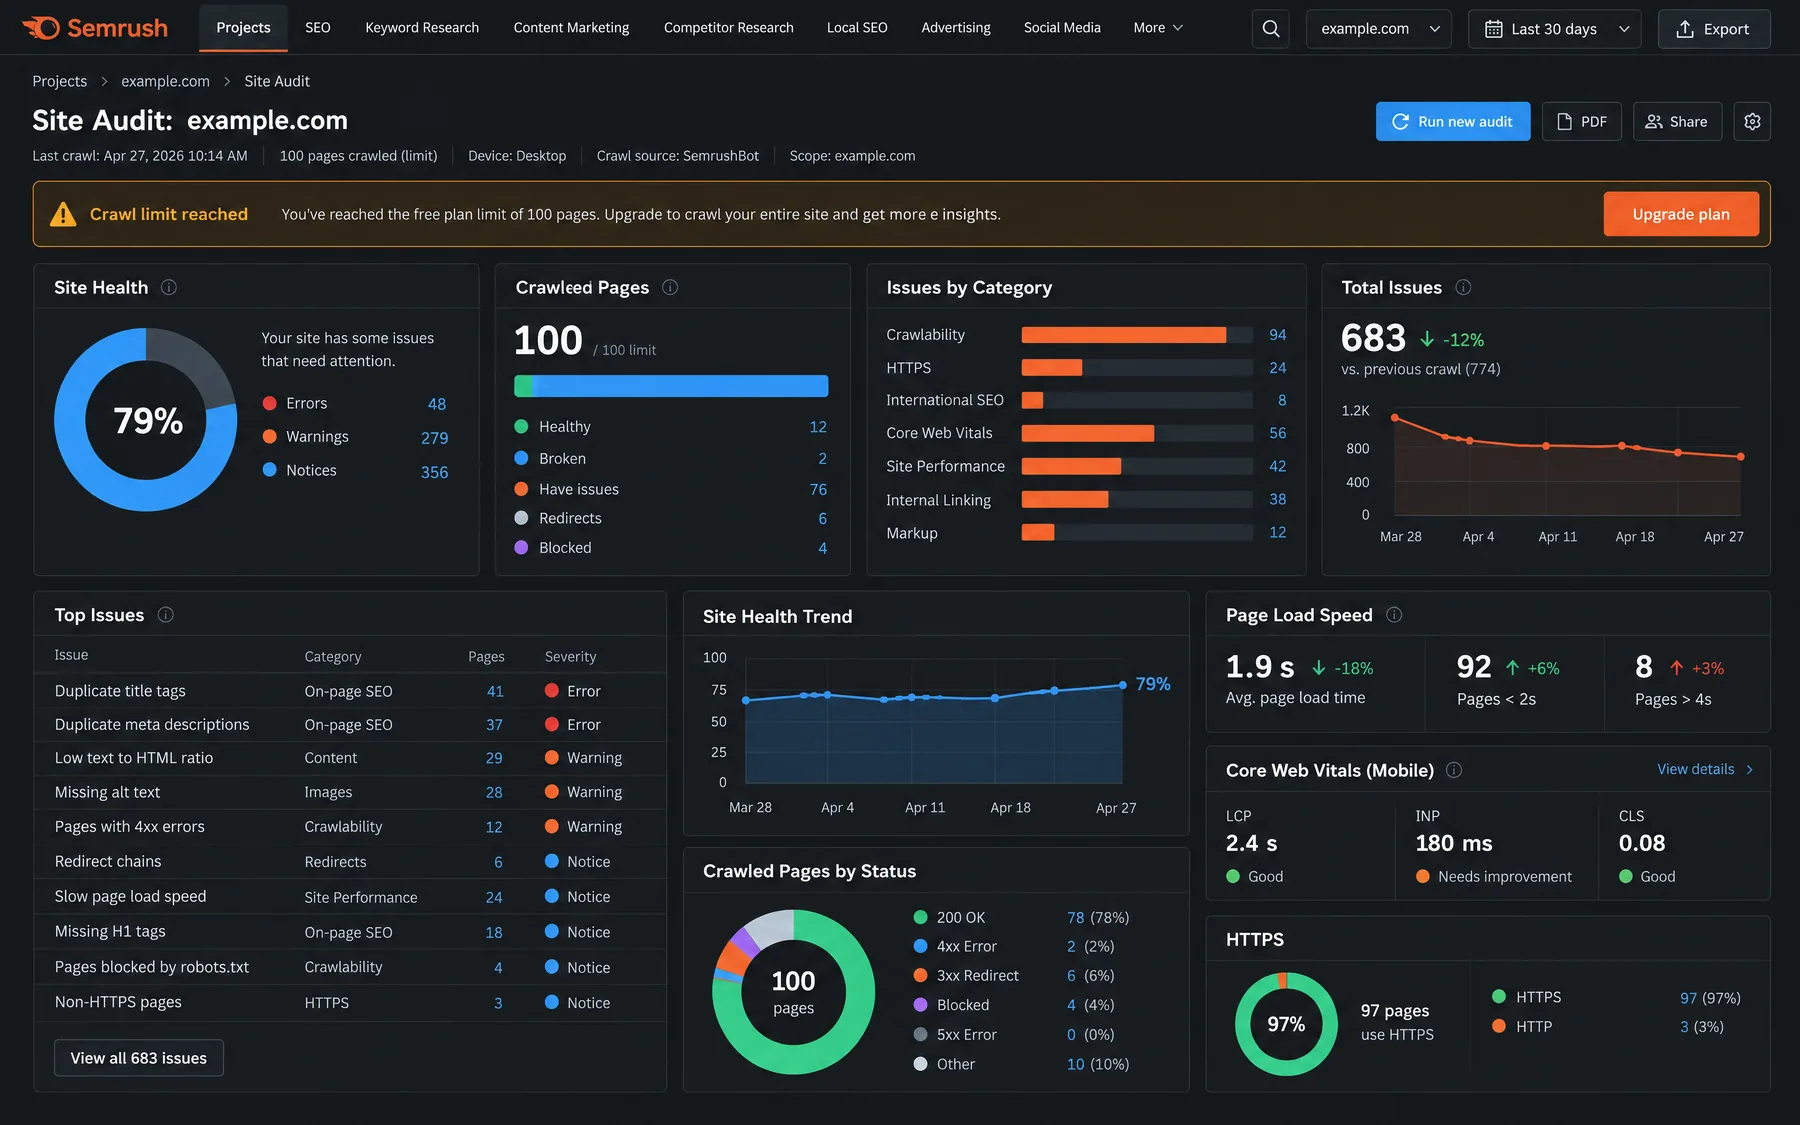The width and height of the screenshot is (1800, 1125).
Task: Click the Upgrade plan button
Action: pyautogui.click(x=1681, y=214)
